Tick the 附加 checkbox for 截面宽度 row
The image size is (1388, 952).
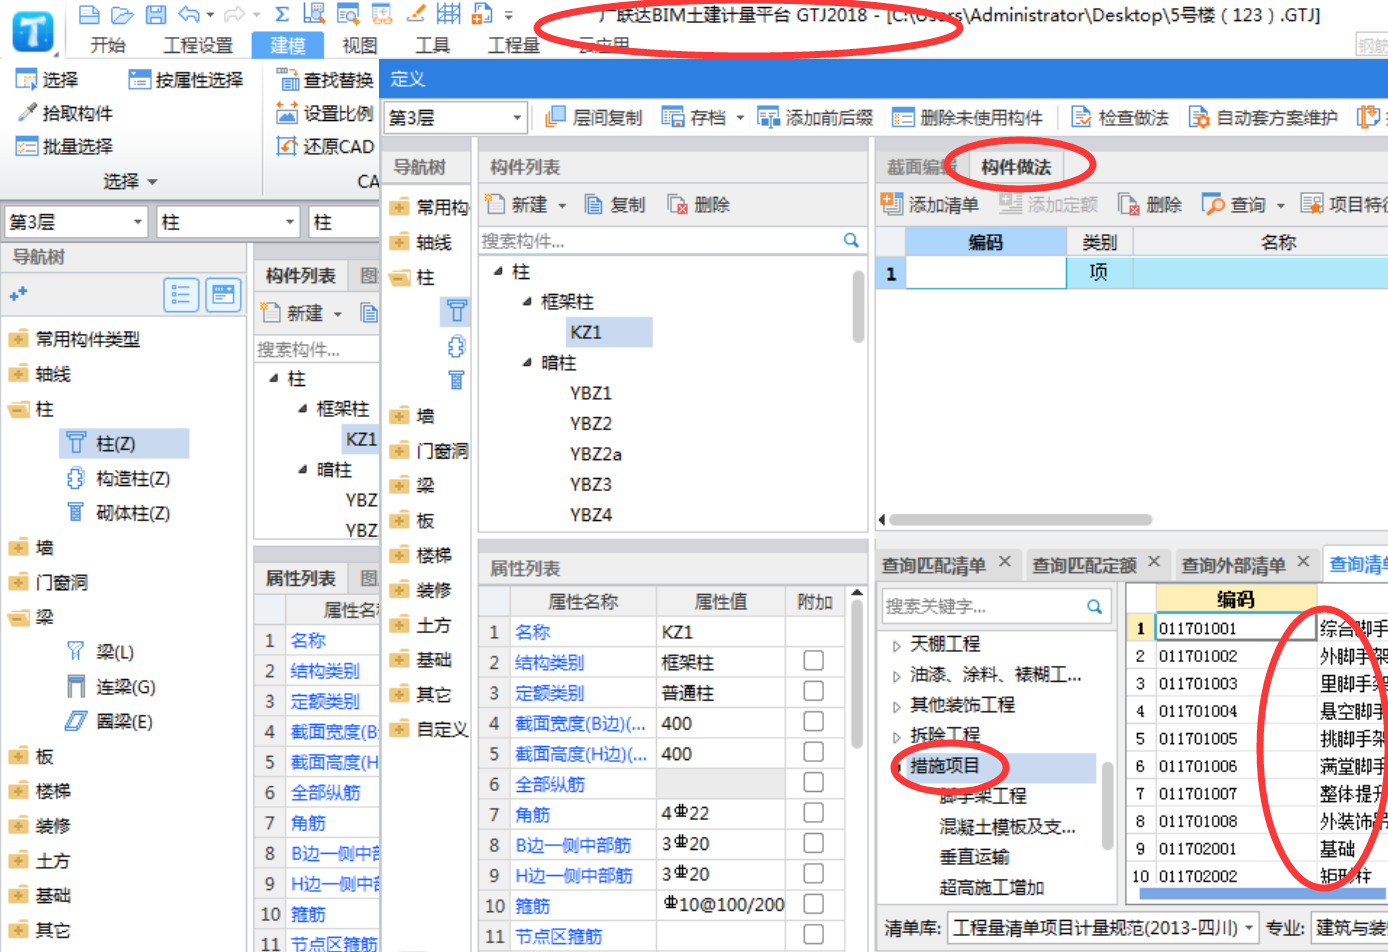[814, 721]
